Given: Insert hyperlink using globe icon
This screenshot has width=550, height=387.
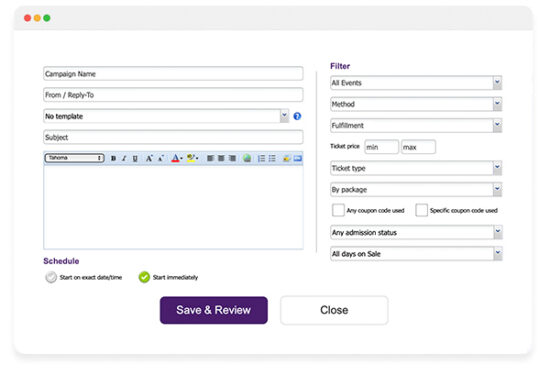Looking at the screenshot, I should coord(247,159).
